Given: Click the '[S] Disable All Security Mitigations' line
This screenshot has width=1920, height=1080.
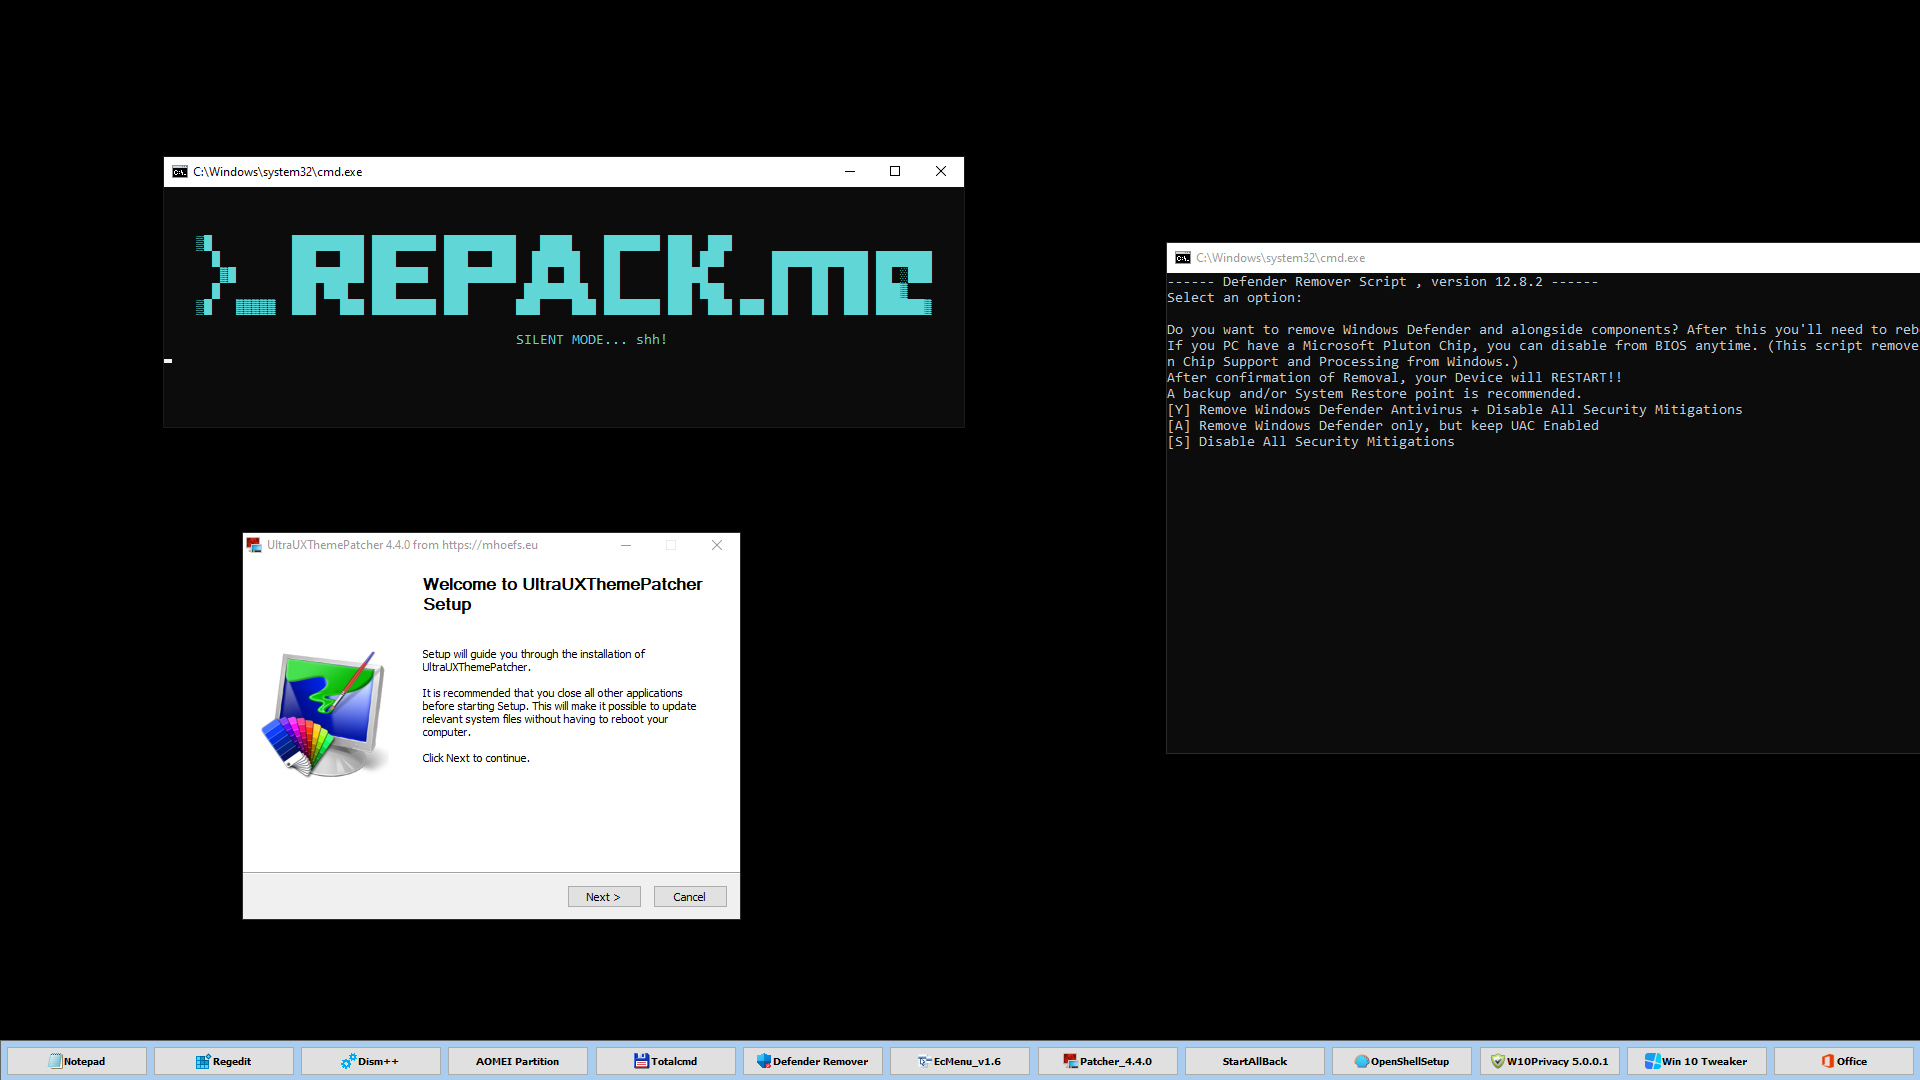Looking at the screenshot, I should click(x=1311, y=442).
